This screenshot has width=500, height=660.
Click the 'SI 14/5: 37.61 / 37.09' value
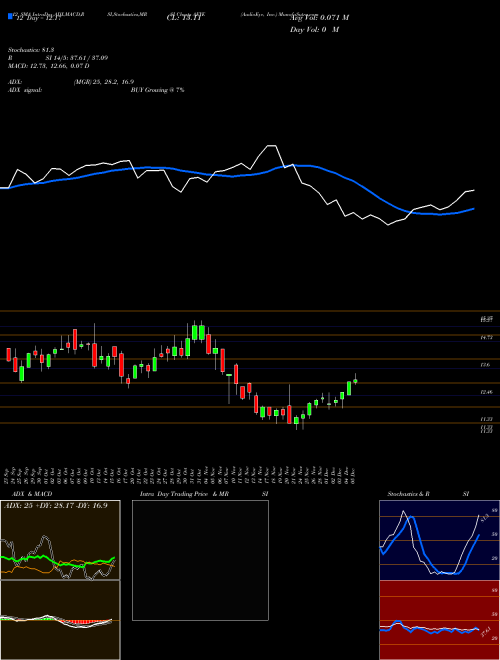click(x=77, y=58)
